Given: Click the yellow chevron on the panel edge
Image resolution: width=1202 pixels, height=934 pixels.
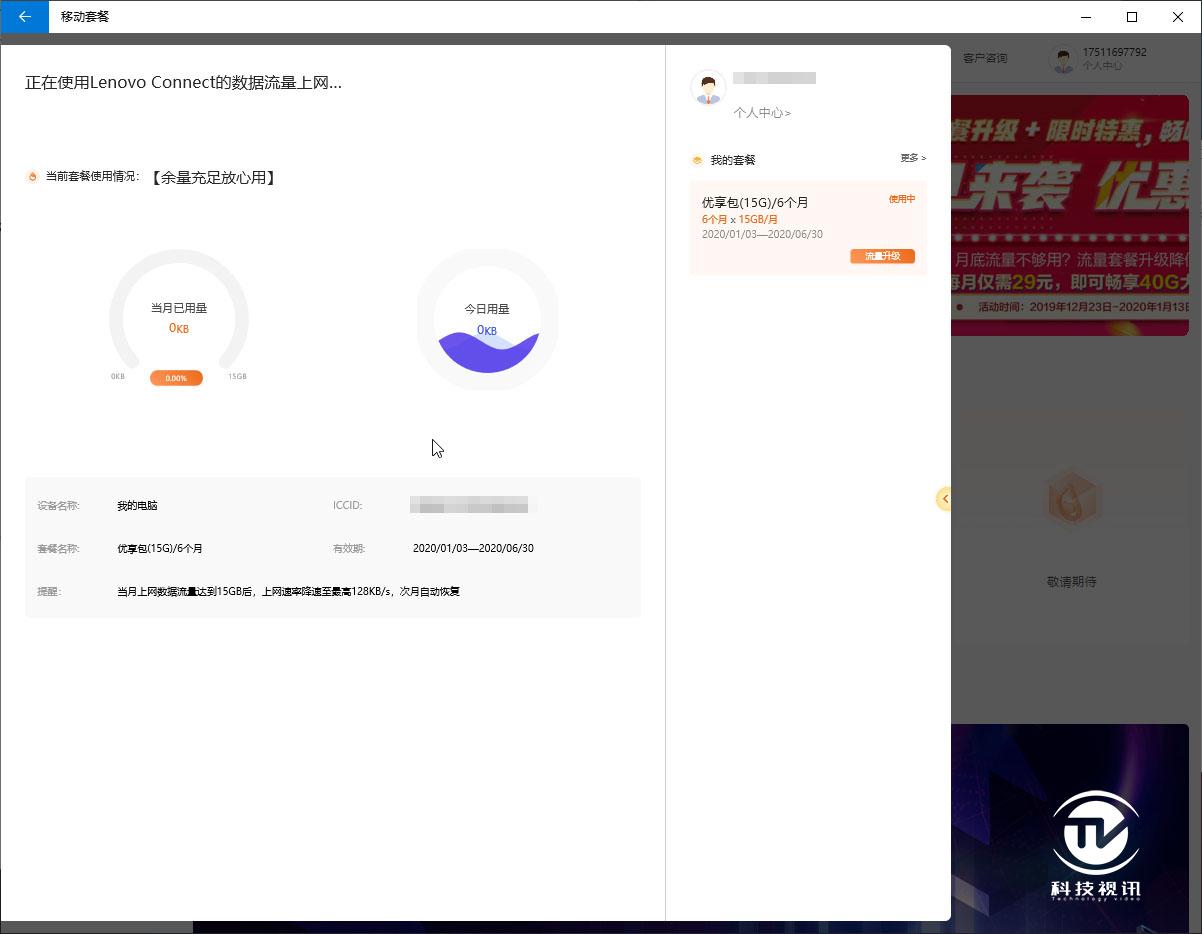Looking at the screenshot, I should (944, 498).
